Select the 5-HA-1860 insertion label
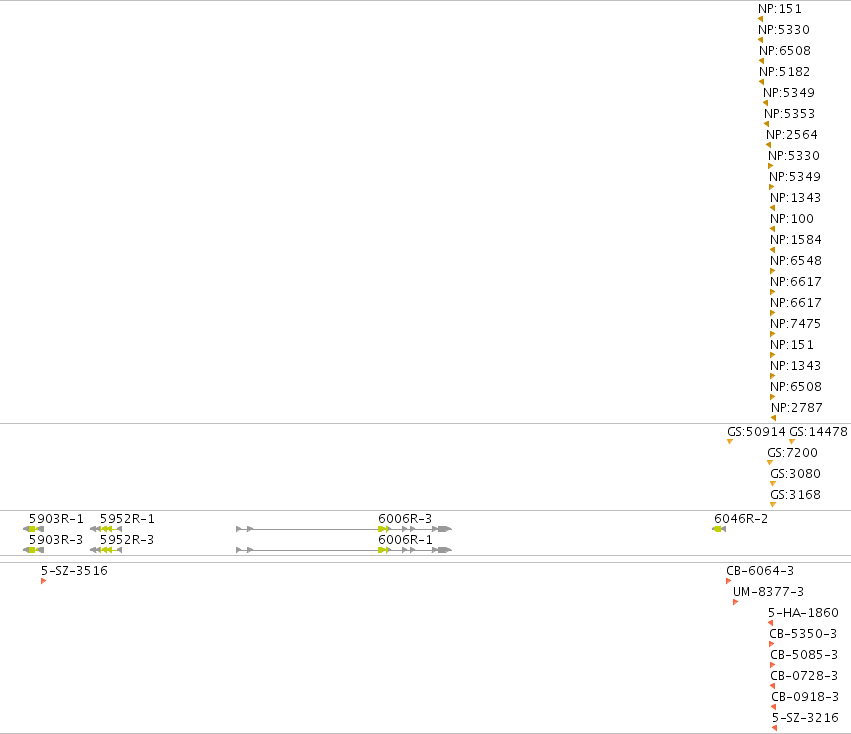This screenshot has height=734, width=851. 803,612
